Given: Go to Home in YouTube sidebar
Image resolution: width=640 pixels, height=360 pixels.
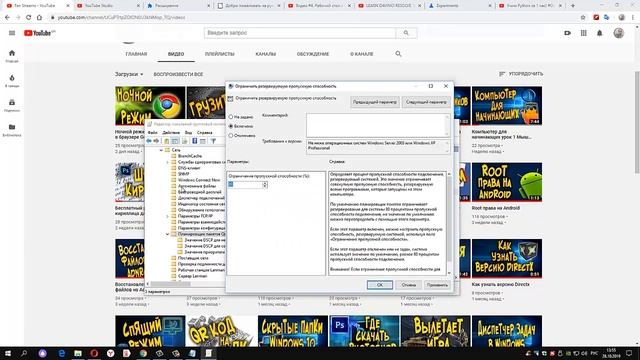Looking at the screenshot, I should click(x=12, y=56).
